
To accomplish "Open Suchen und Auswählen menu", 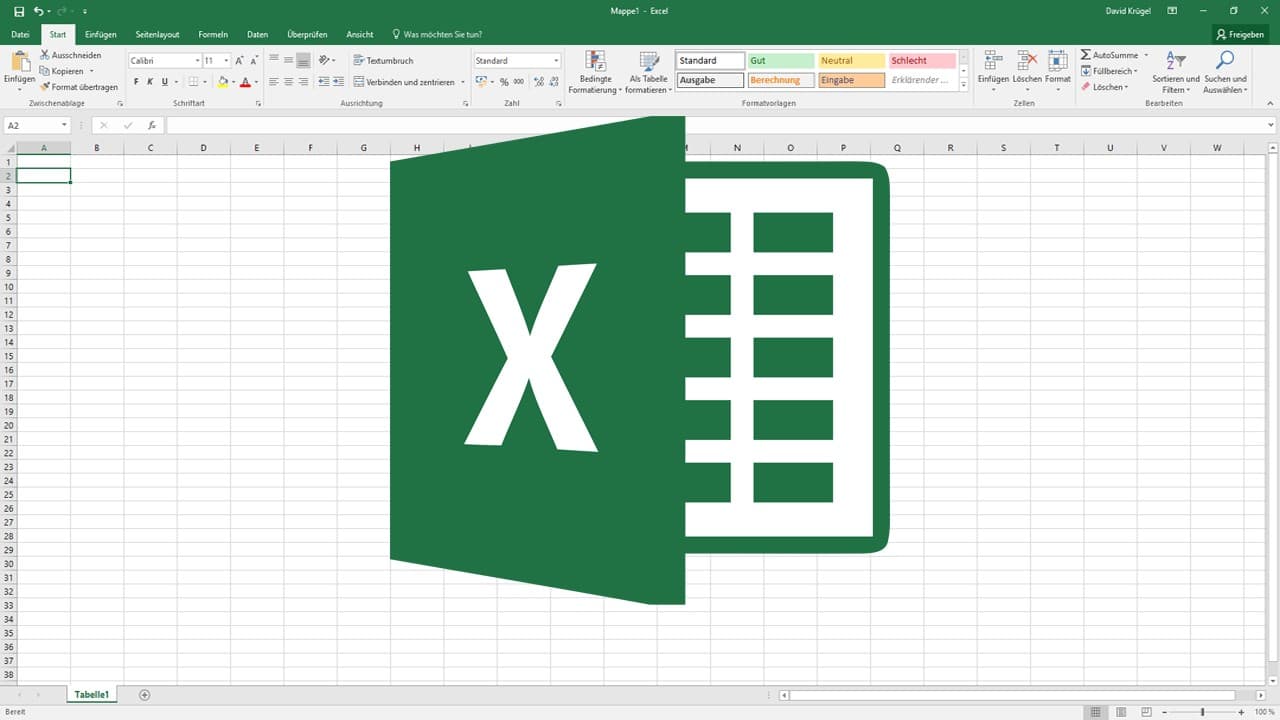I will (1225, 72).
